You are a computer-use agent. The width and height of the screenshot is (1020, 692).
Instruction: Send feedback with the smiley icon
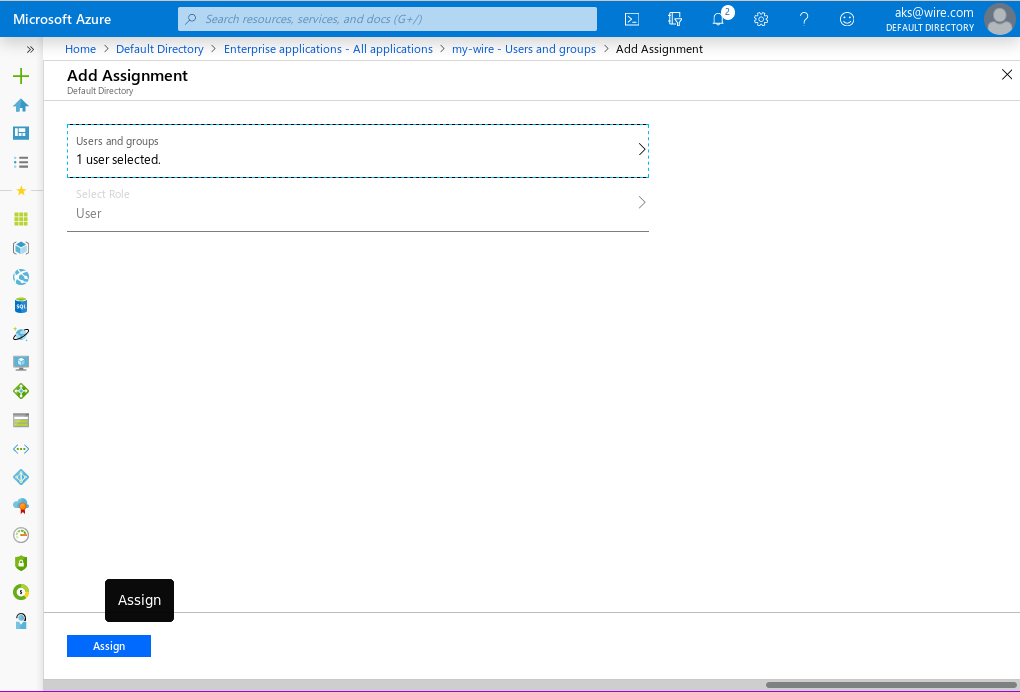click(x=847, y=19)
